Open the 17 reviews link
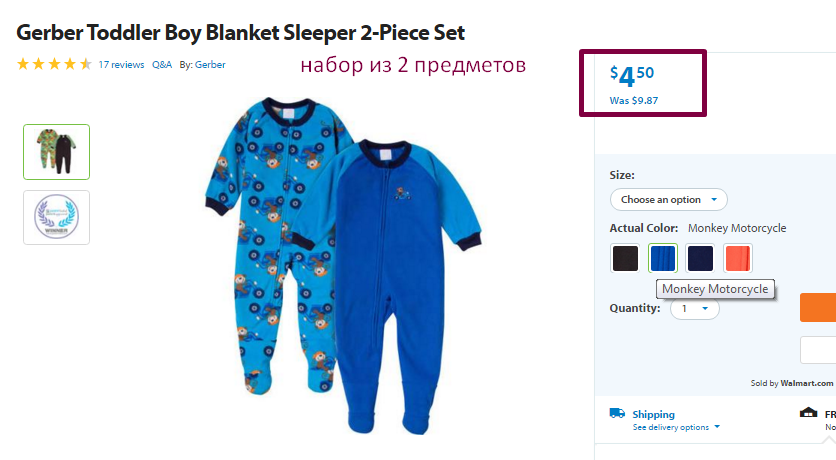The width and height of the screenshot is (836, 460). pyautogui.click(x=121, y=64)
